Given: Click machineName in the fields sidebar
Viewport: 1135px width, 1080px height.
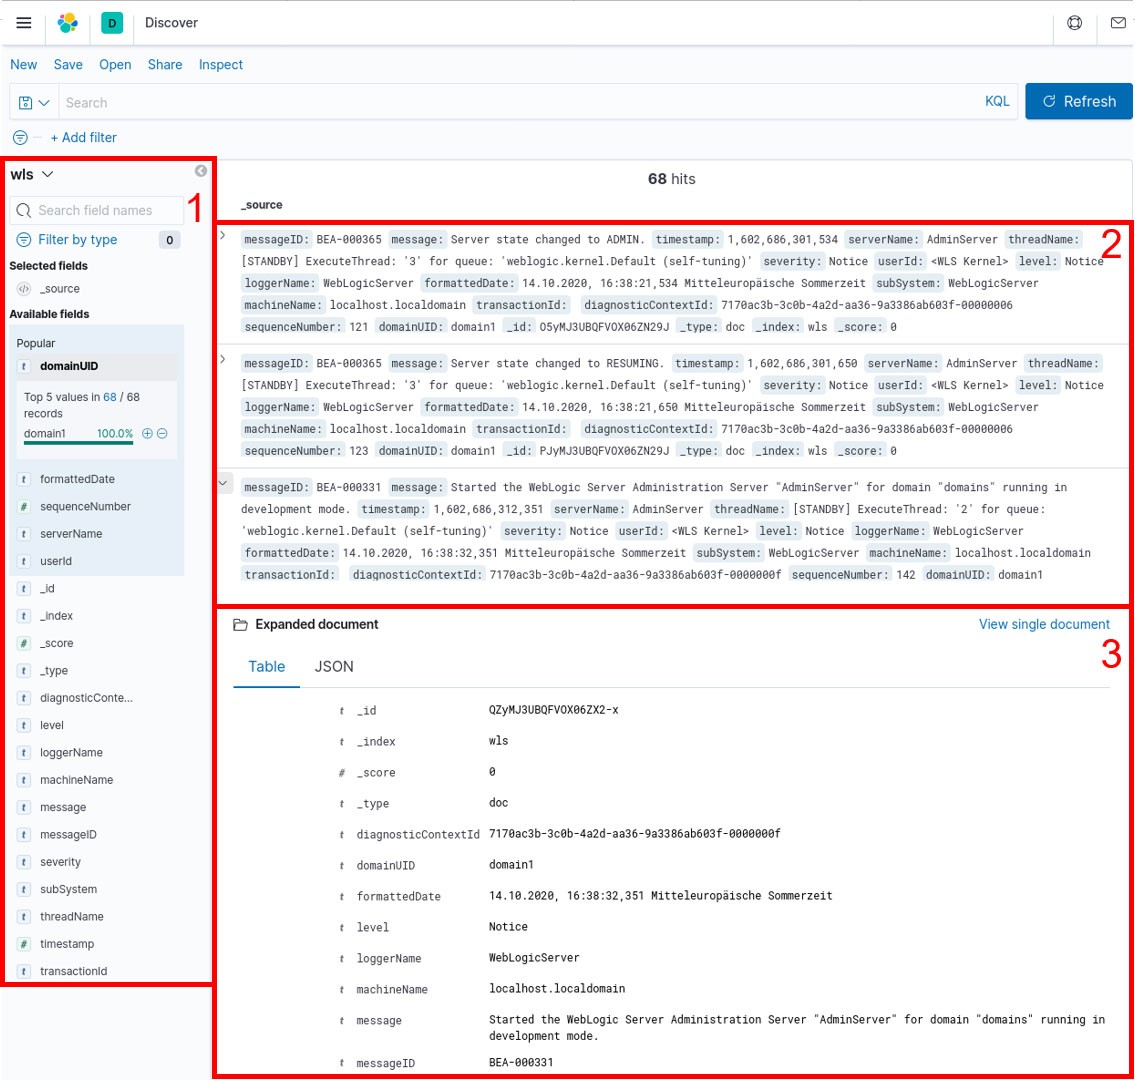Looking at the screenshot, I should (76, 780).
